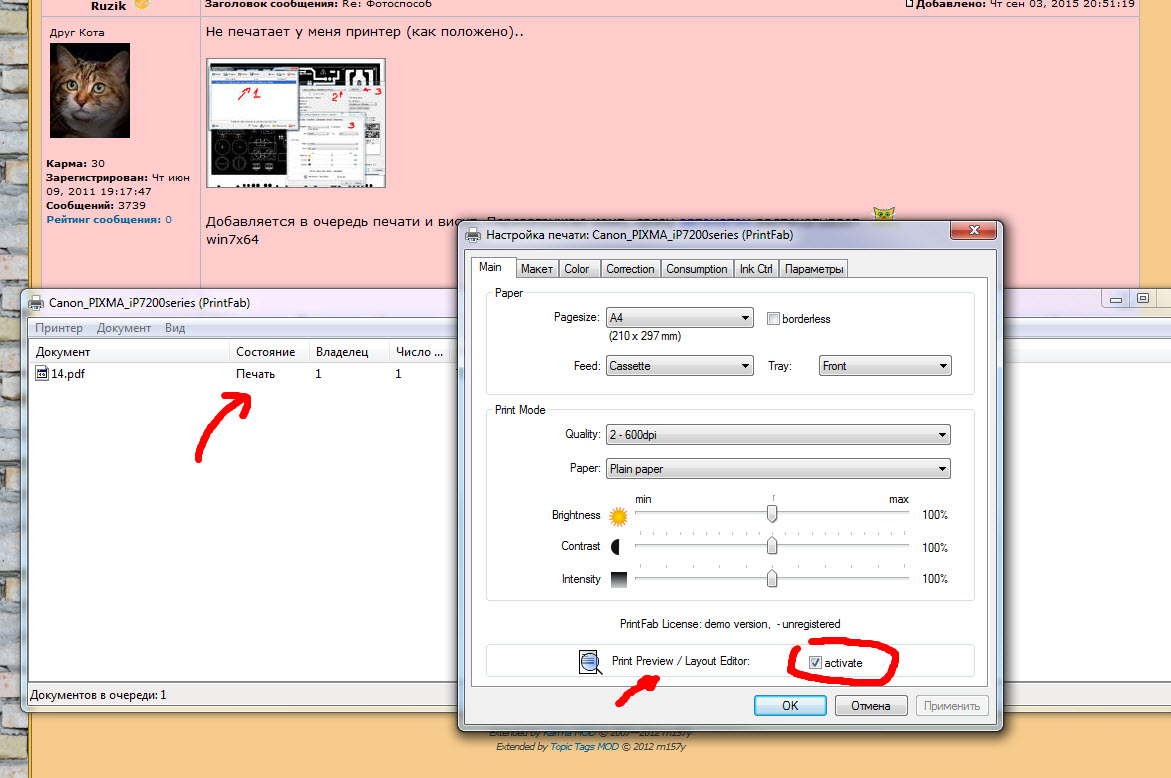This screenshot has width=1171, height=778.
Task: Click PrintFab License demo version text
Action: (x=730, y=624)
